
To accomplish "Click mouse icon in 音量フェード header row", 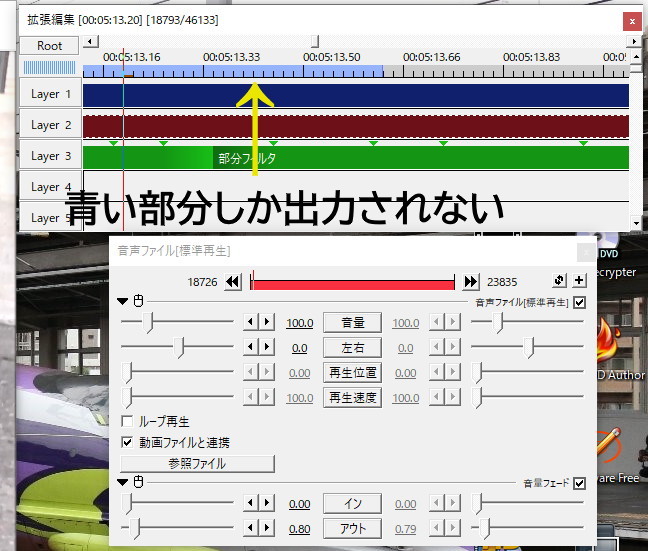I will coord(138,482).
